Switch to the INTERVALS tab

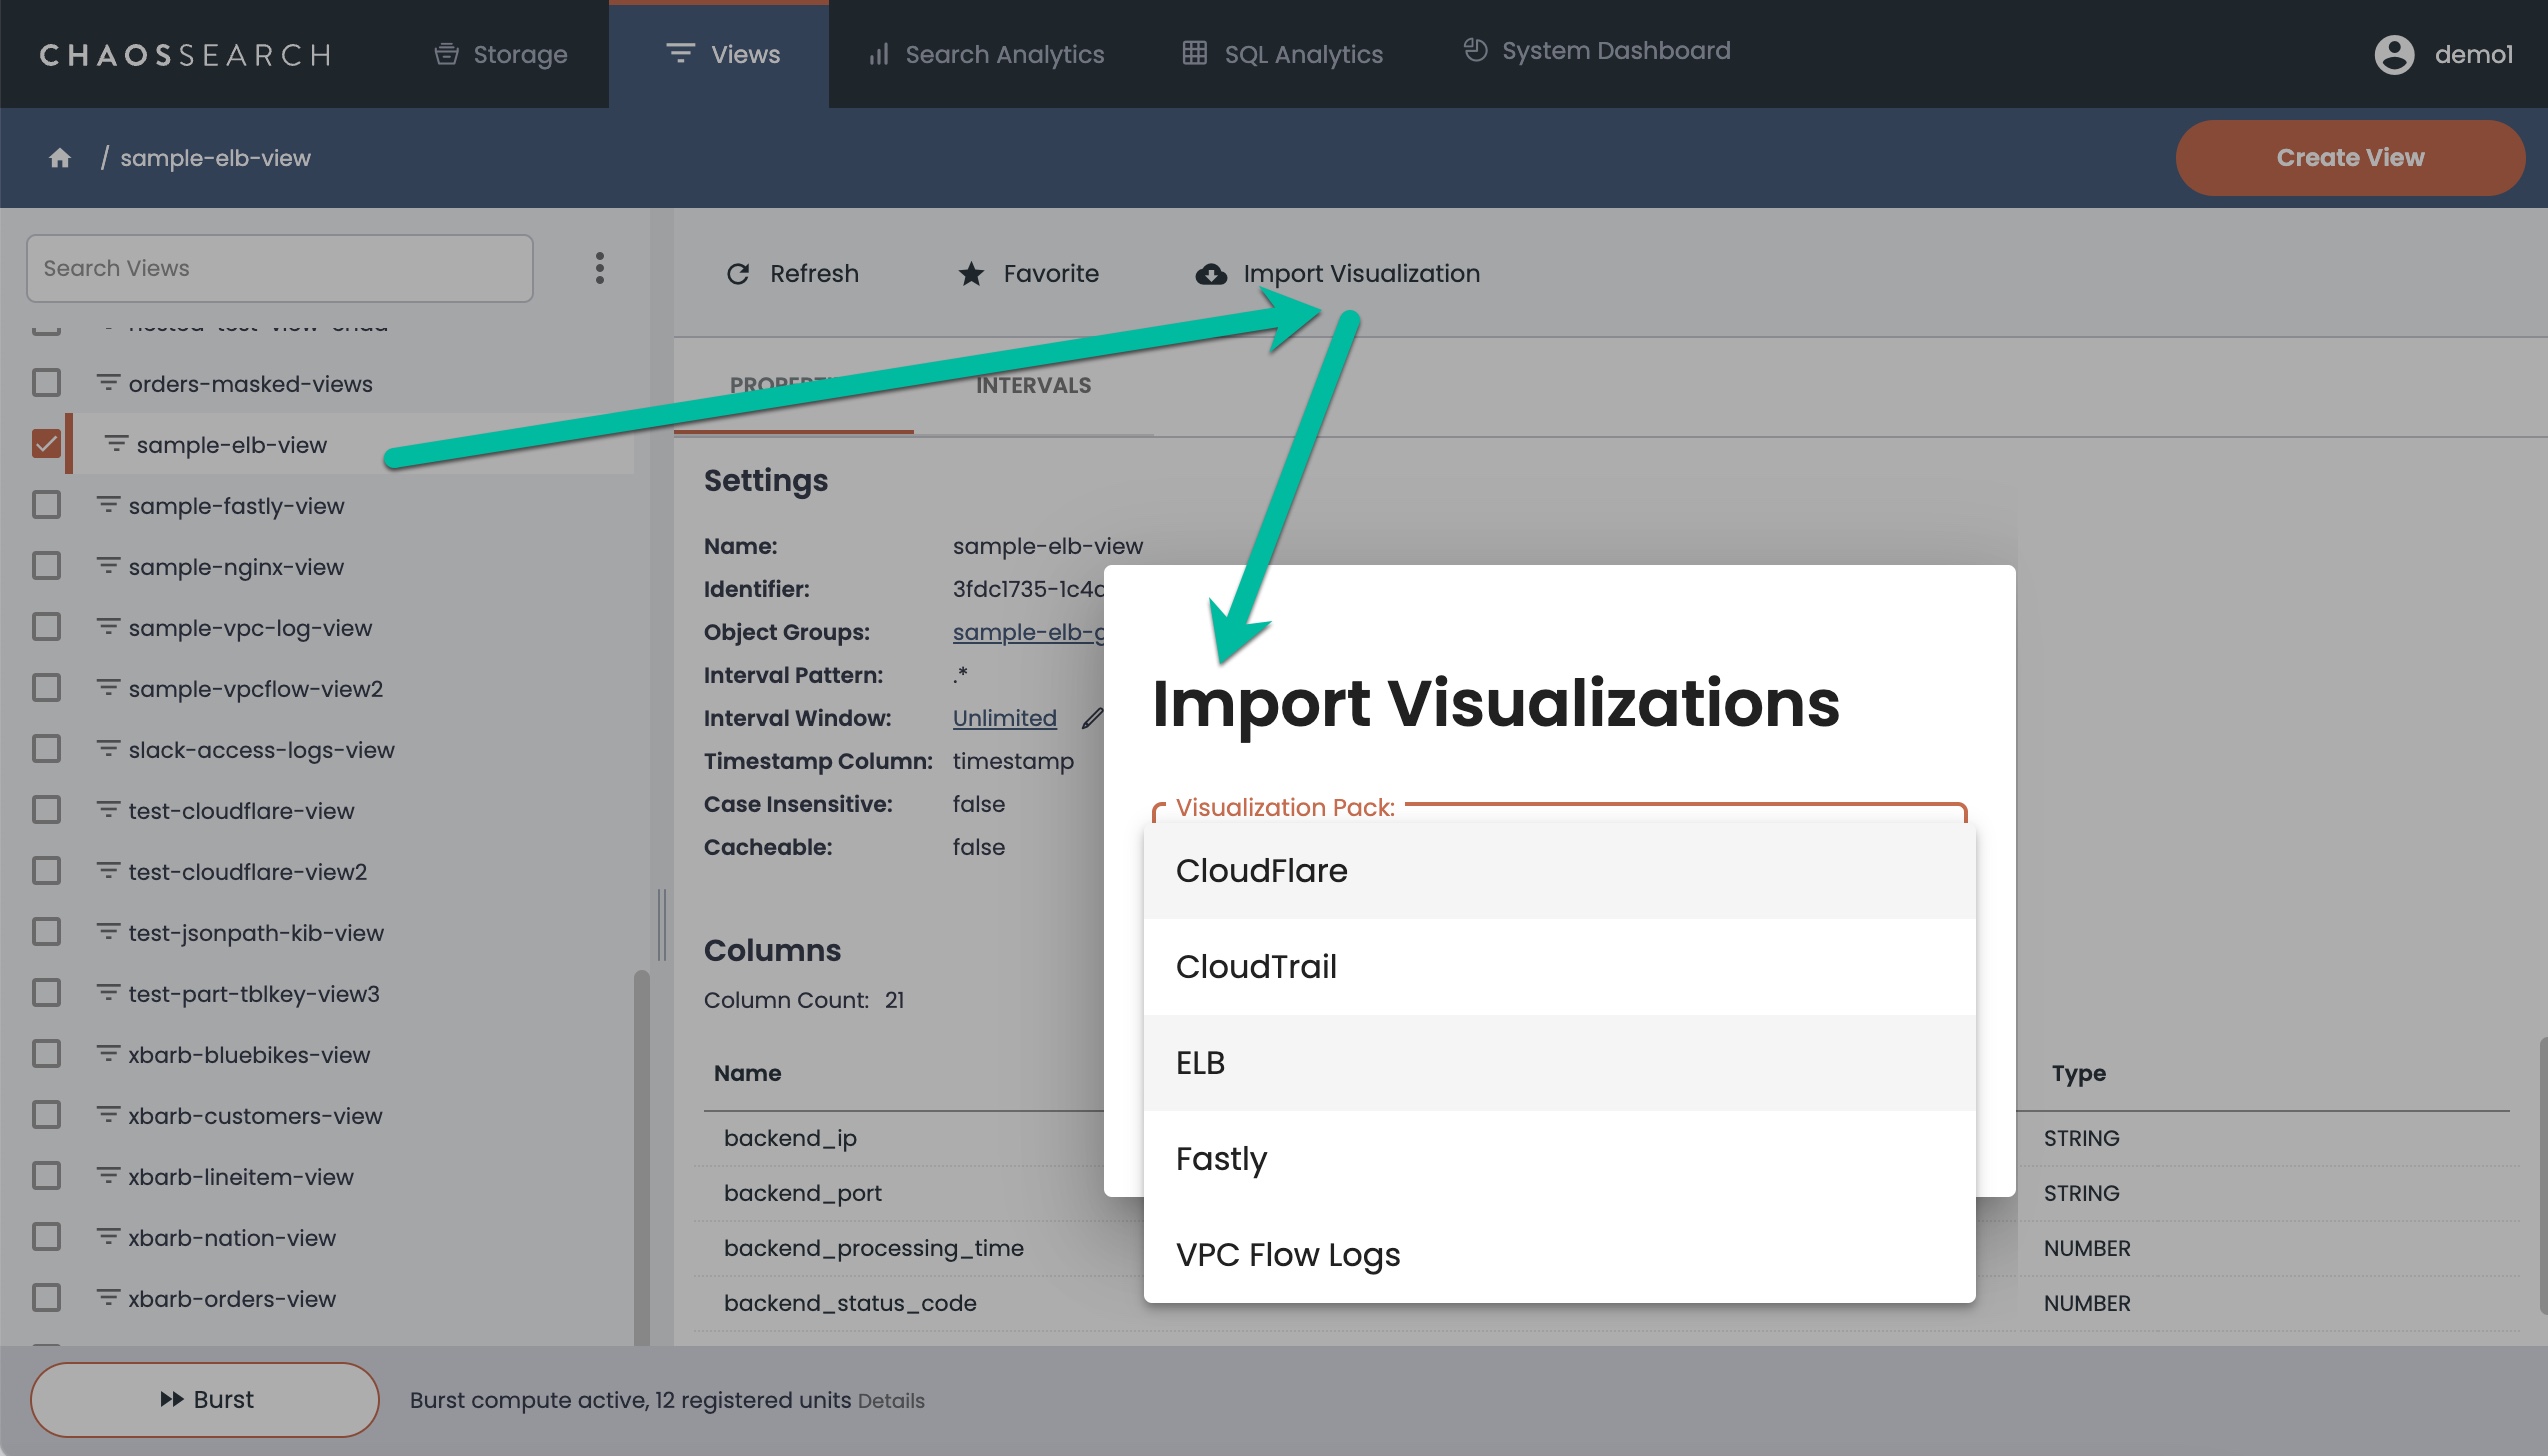tap(1033, 386)
